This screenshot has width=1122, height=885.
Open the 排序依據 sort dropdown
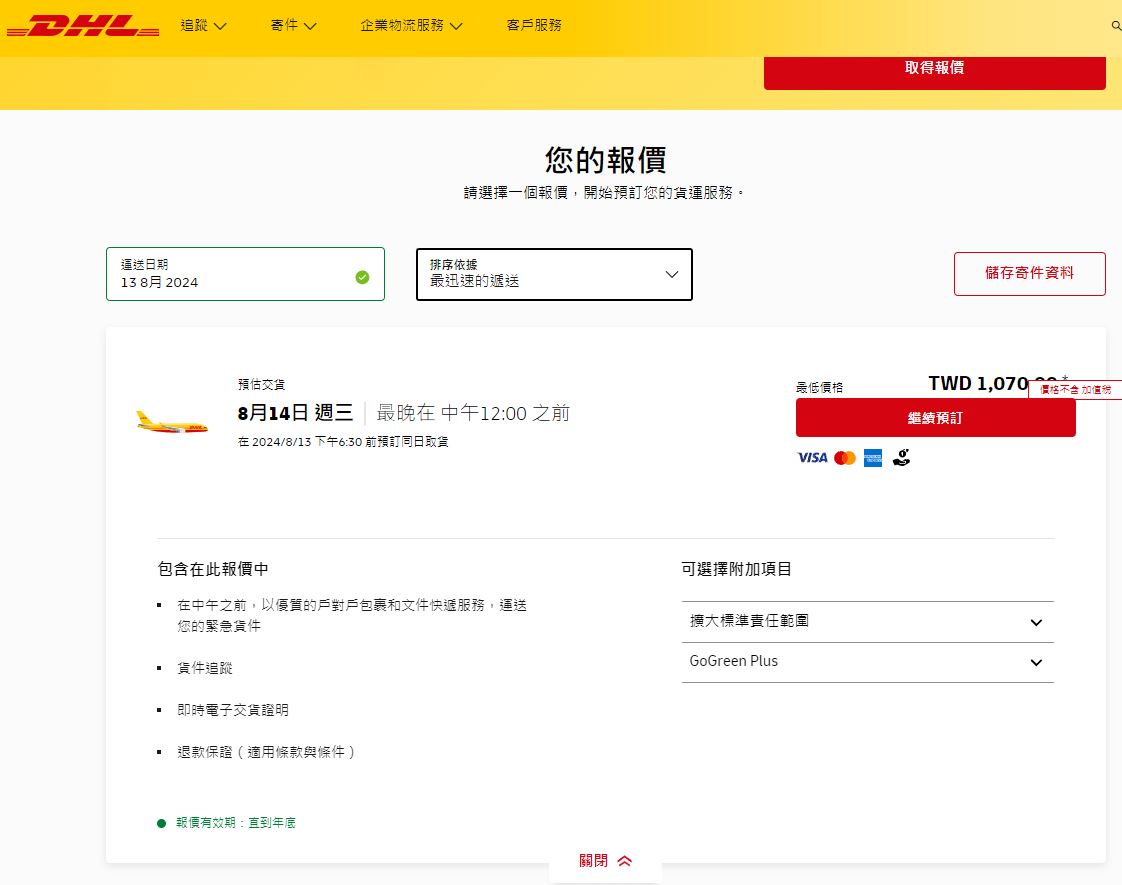(554, 274)
